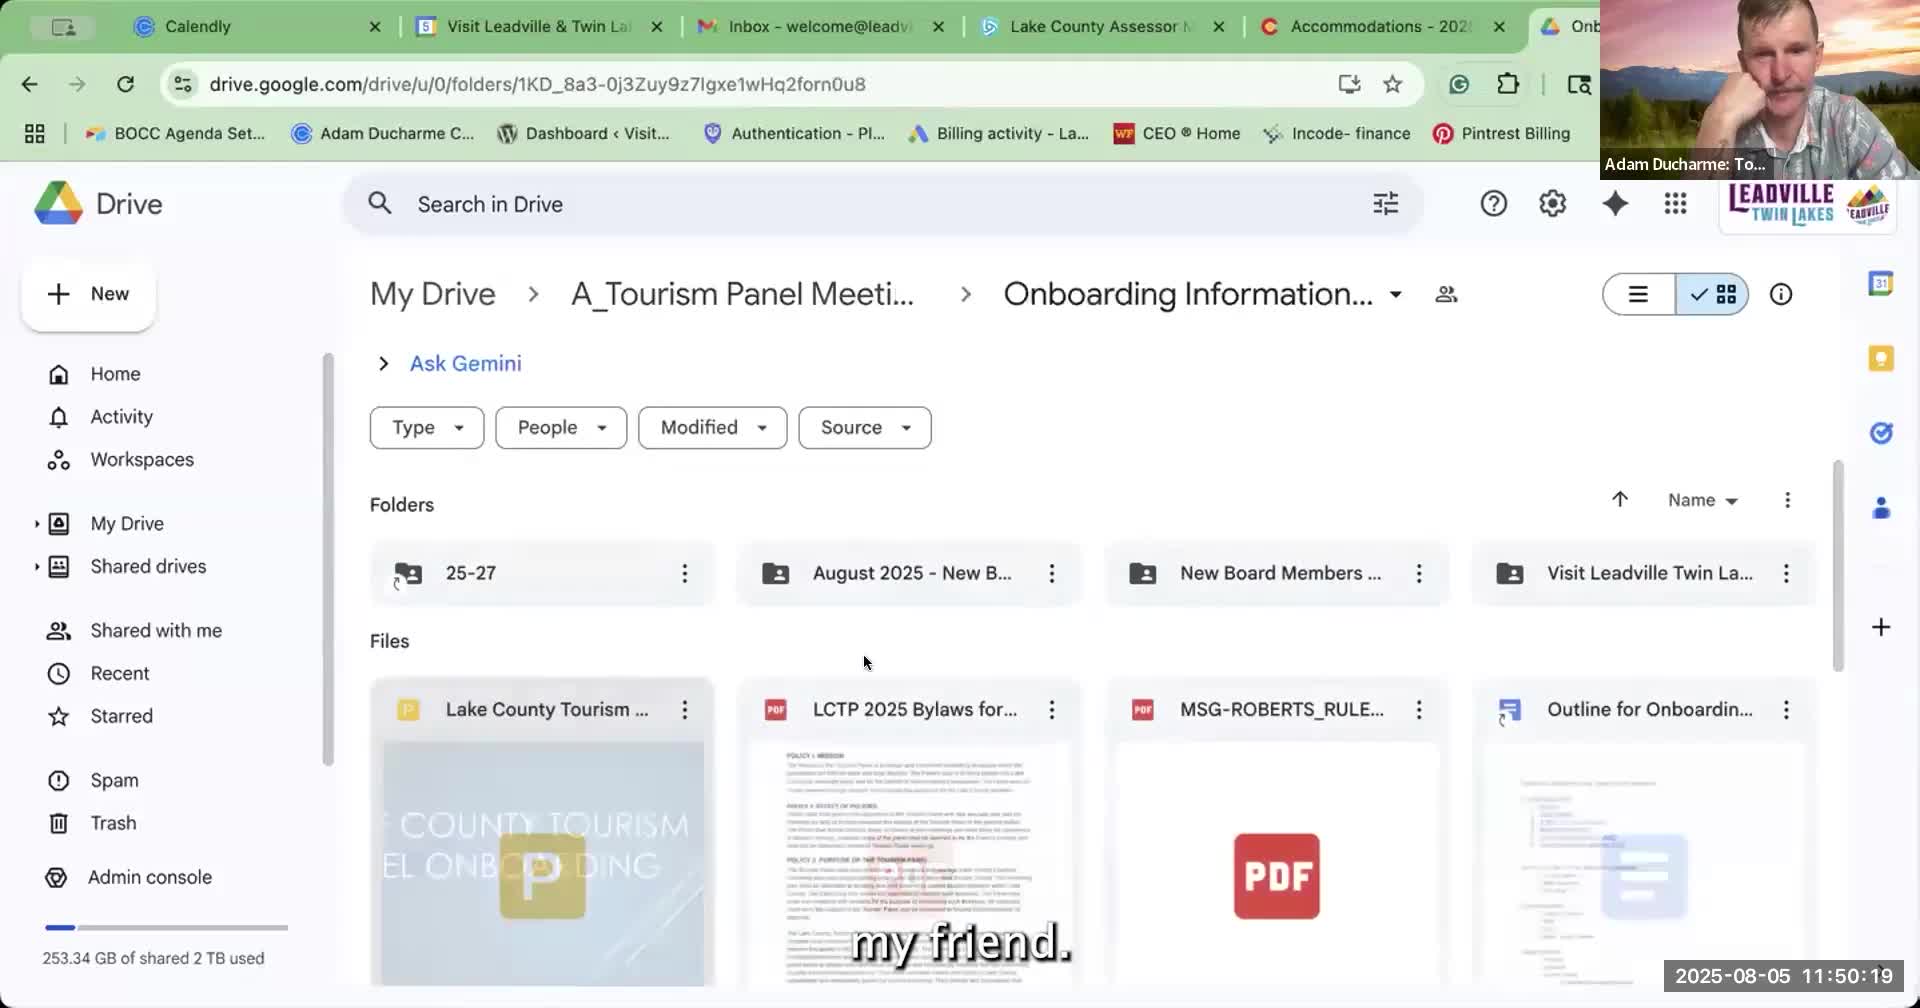Reload the current page

coord(125,84)
